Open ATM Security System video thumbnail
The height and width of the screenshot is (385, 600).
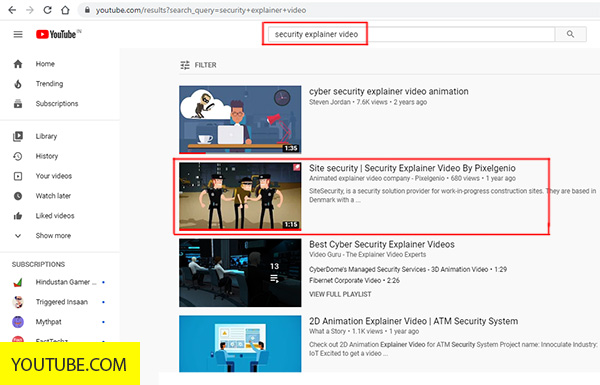coord(240,344)
